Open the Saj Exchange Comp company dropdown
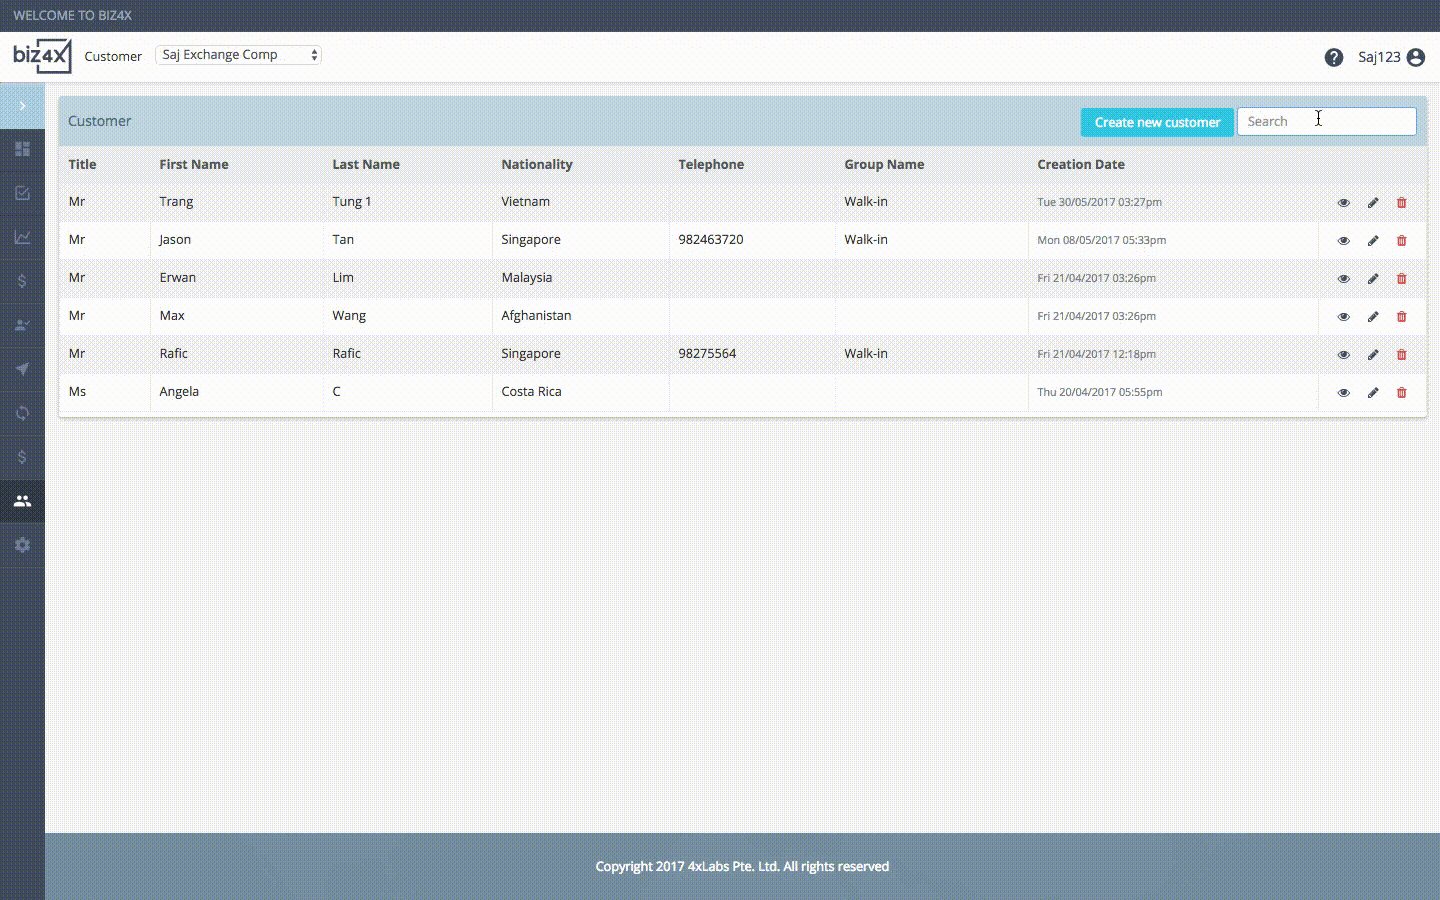This screenshot has height=900, width=1440. point(238,55)
